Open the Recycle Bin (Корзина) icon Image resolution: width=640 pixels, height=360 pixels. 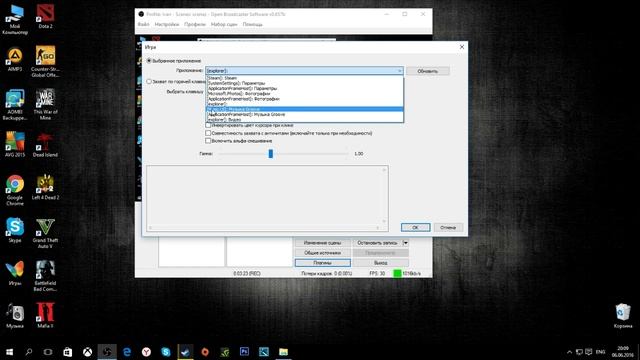coord(623,315)
